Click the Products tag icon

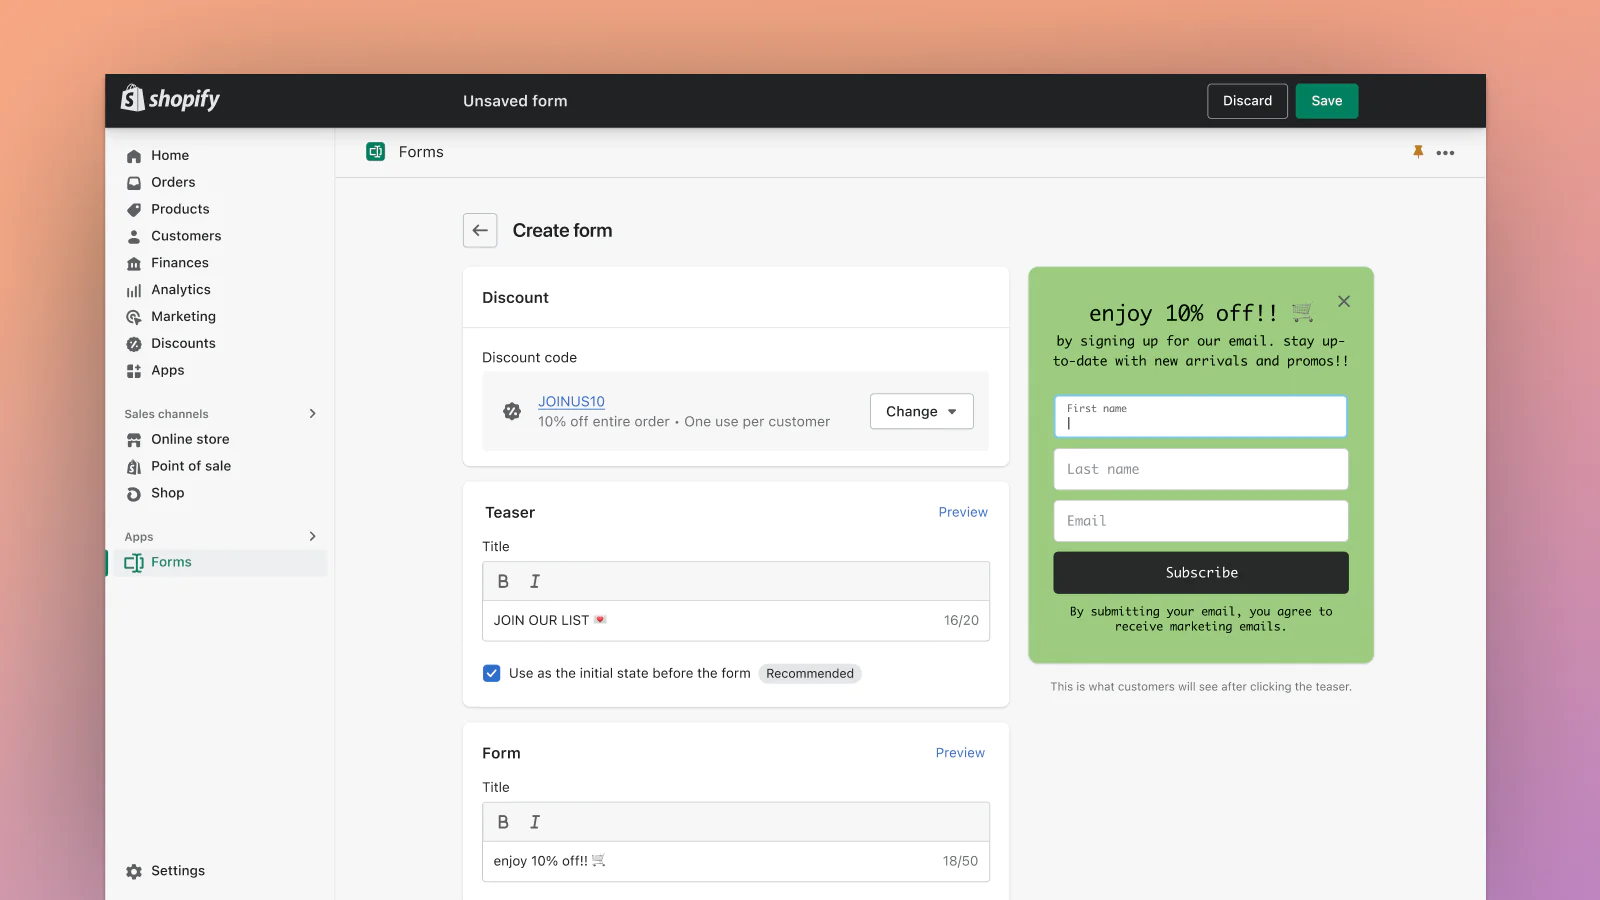click(x=134, y=210)
